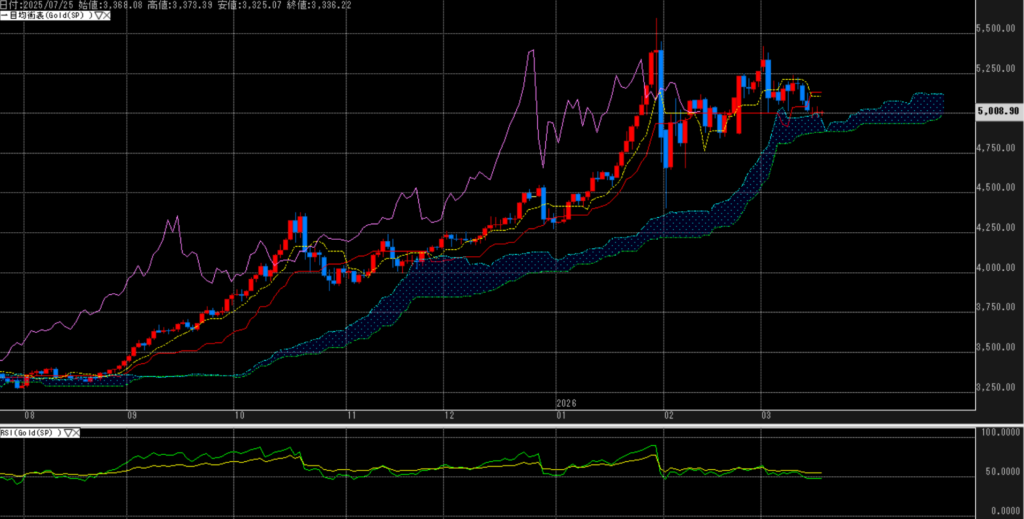Select the current price tag 5,008.90
Image resolution: width=1024 pixels, height=519 pixels.
coord(998,112)
